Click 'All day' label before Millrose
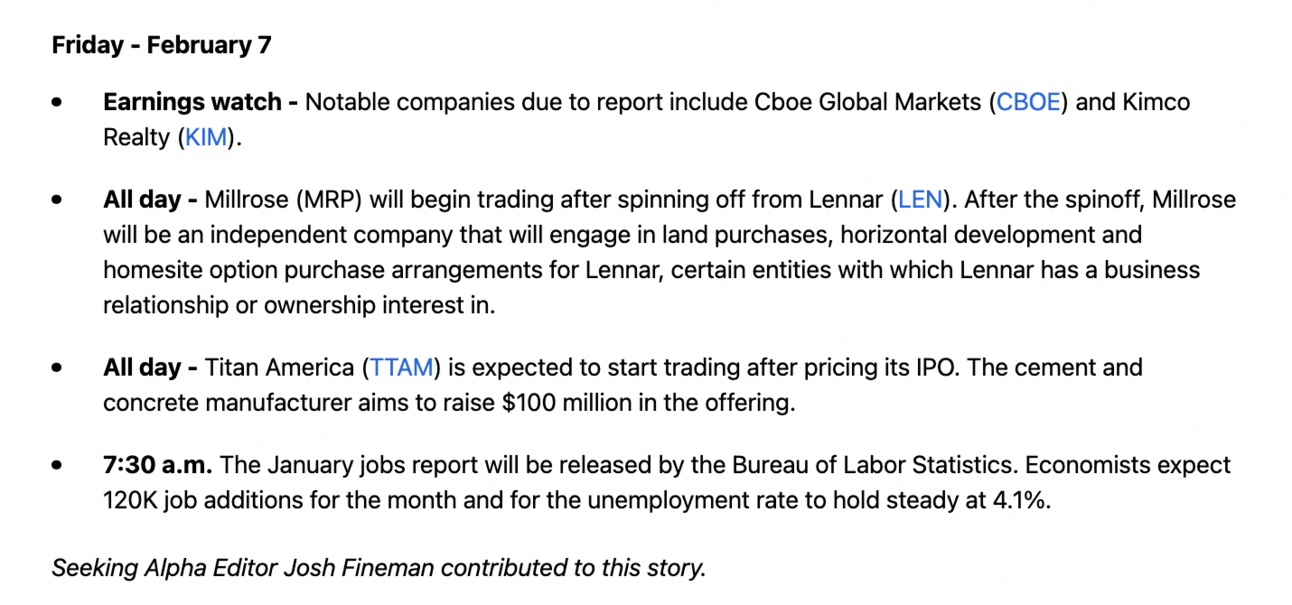Image resolution: width=1292 pixels, height=605 pixels. point(148,200)
